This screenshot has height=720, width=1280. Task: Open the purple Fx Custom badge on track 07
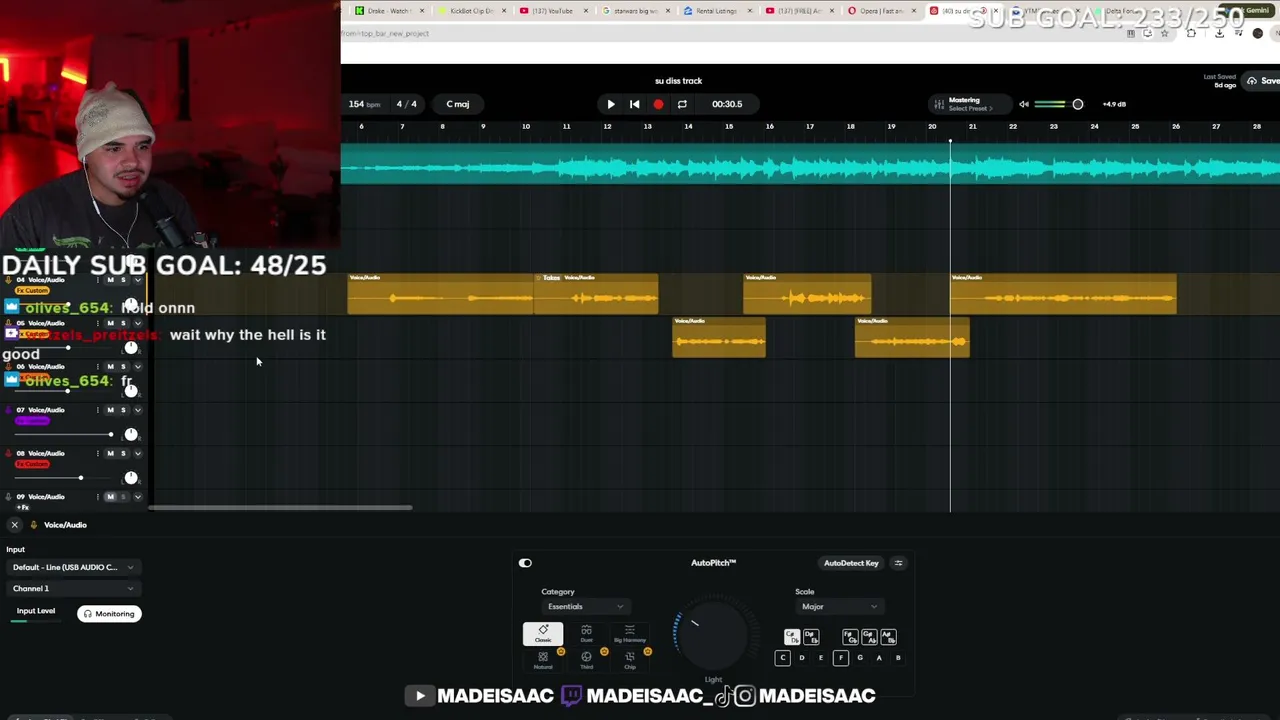tap(31, 421)
